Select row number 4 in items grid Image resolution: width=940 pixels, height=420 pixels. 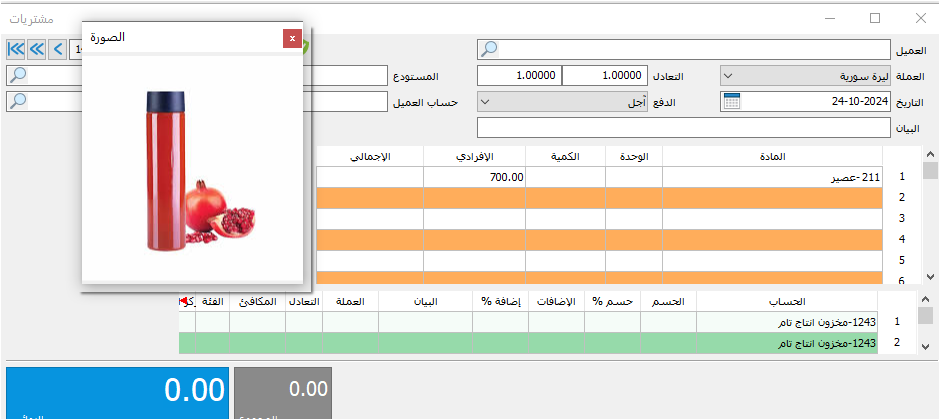click(x=901, y=240)
